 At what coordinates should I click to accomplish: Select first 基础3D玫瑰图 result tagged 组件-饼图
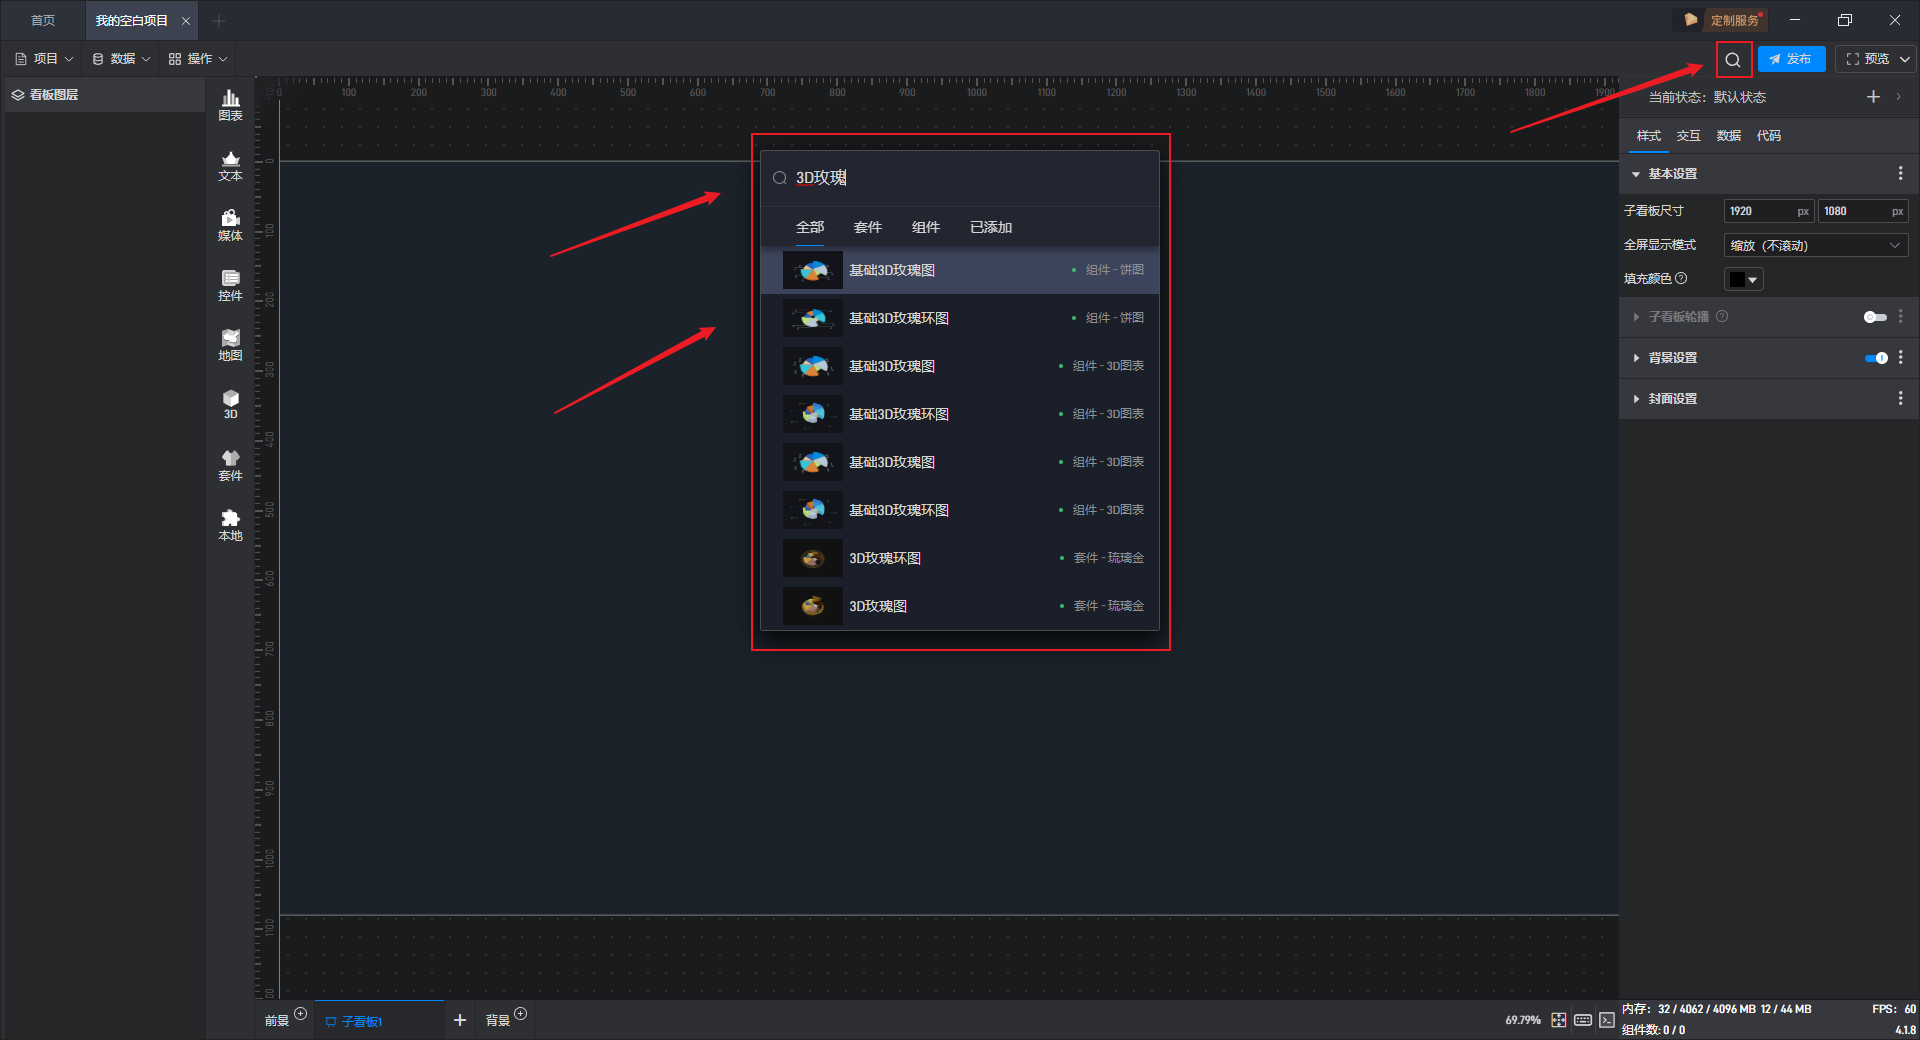960,270
